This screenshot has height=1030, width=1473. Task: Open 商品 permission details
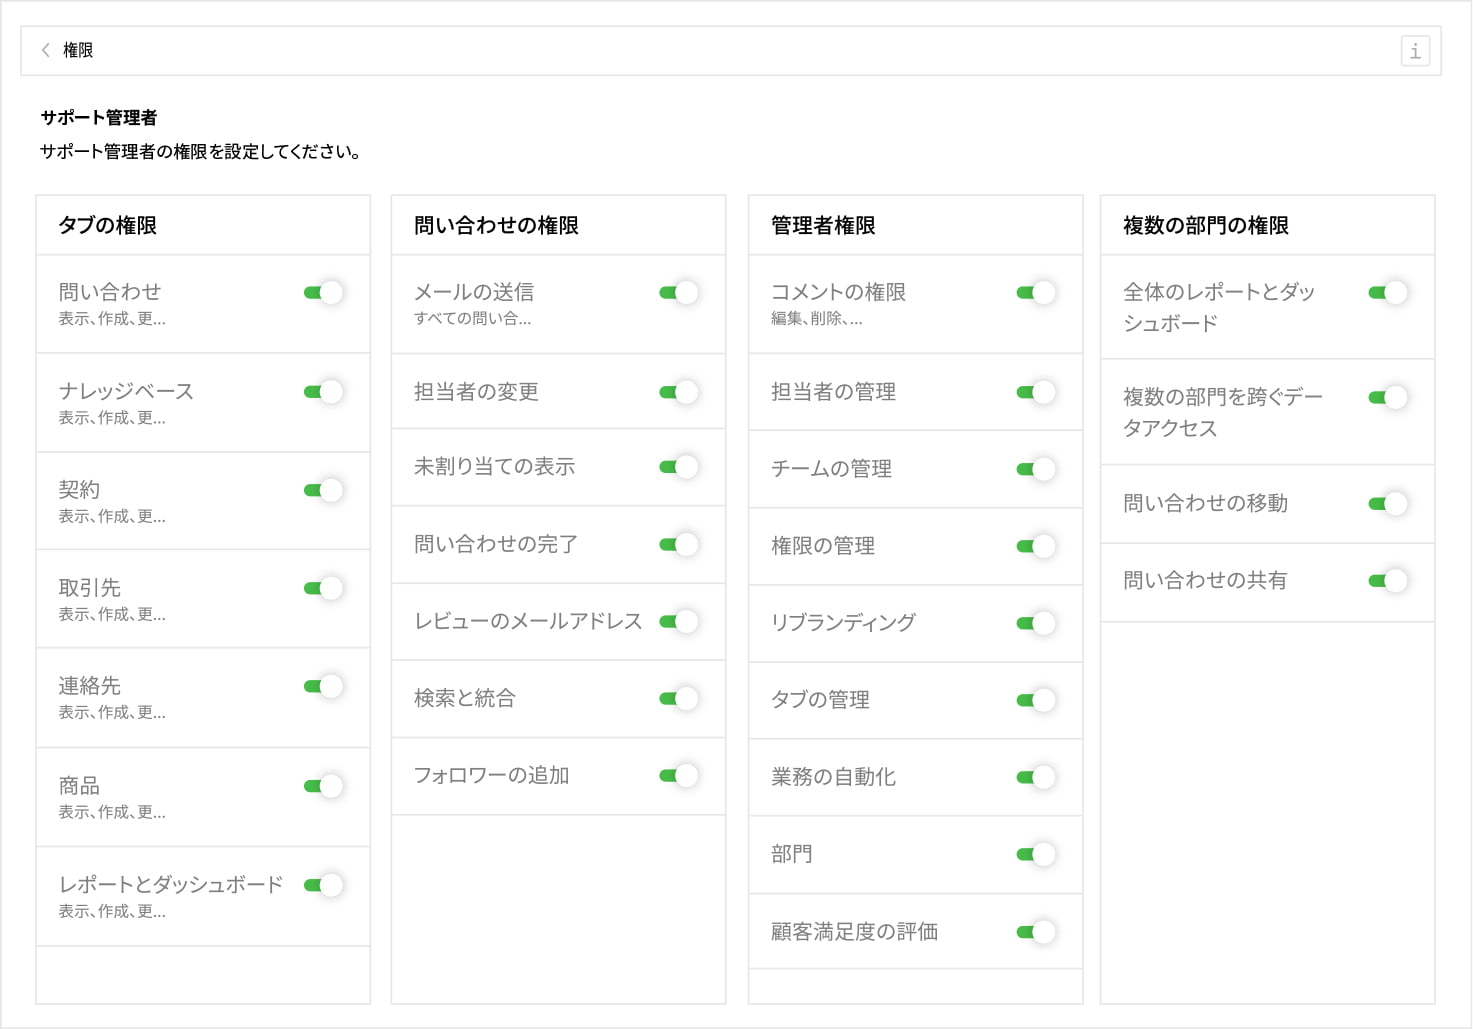[112, 813]
